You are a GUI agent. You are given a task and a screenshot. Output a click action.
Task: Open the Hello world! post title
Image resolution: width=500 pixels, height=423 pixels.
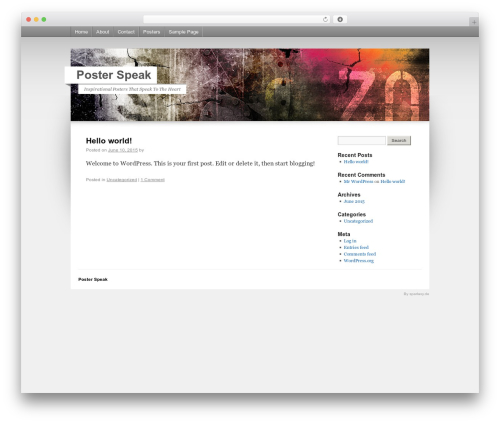point(109,141)
